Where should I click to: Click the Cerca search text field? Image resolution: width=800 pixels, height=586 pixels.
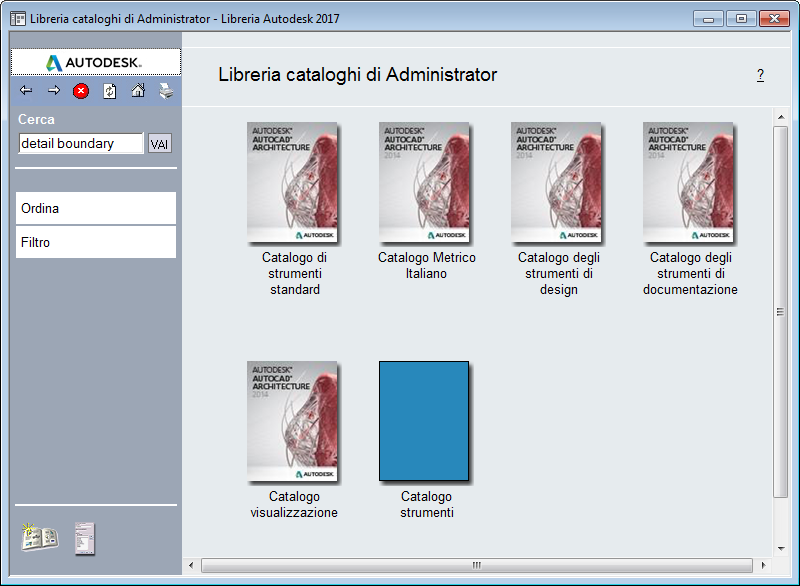[81, 143]
